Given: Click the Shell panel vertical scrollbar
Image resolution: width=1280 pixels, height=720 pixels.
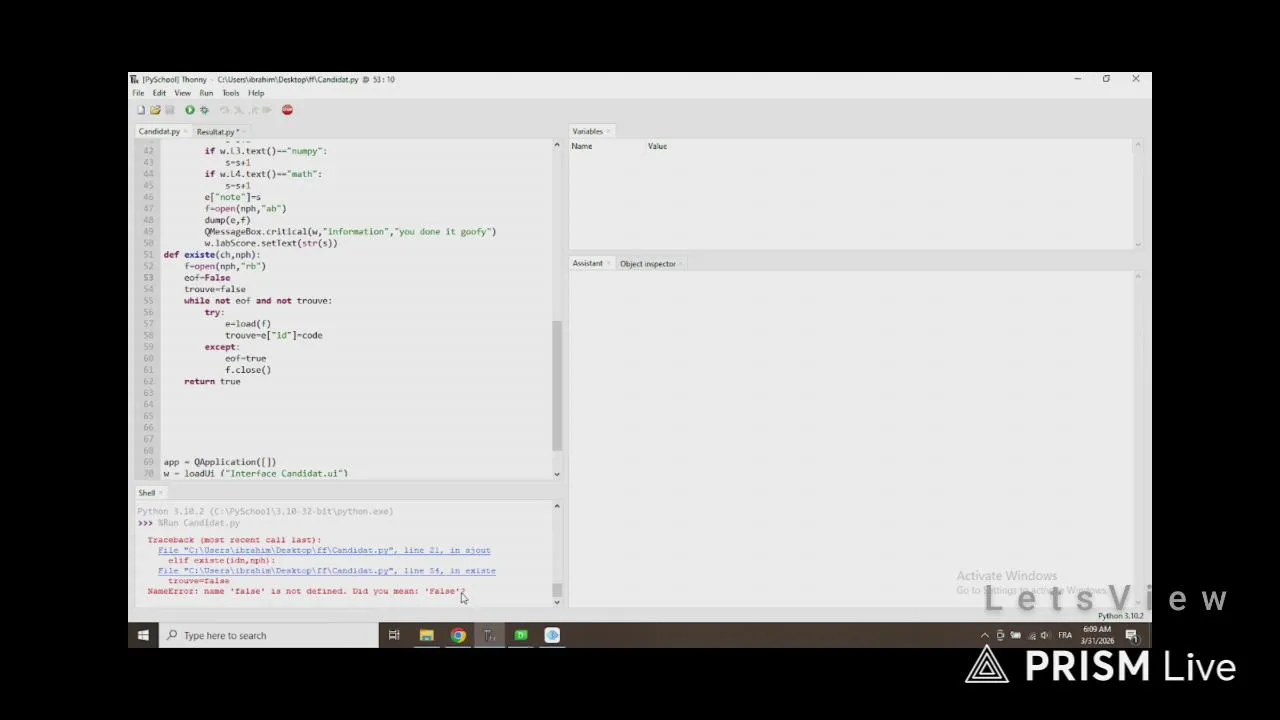Looking at the screenshot, I should [557, 590].
